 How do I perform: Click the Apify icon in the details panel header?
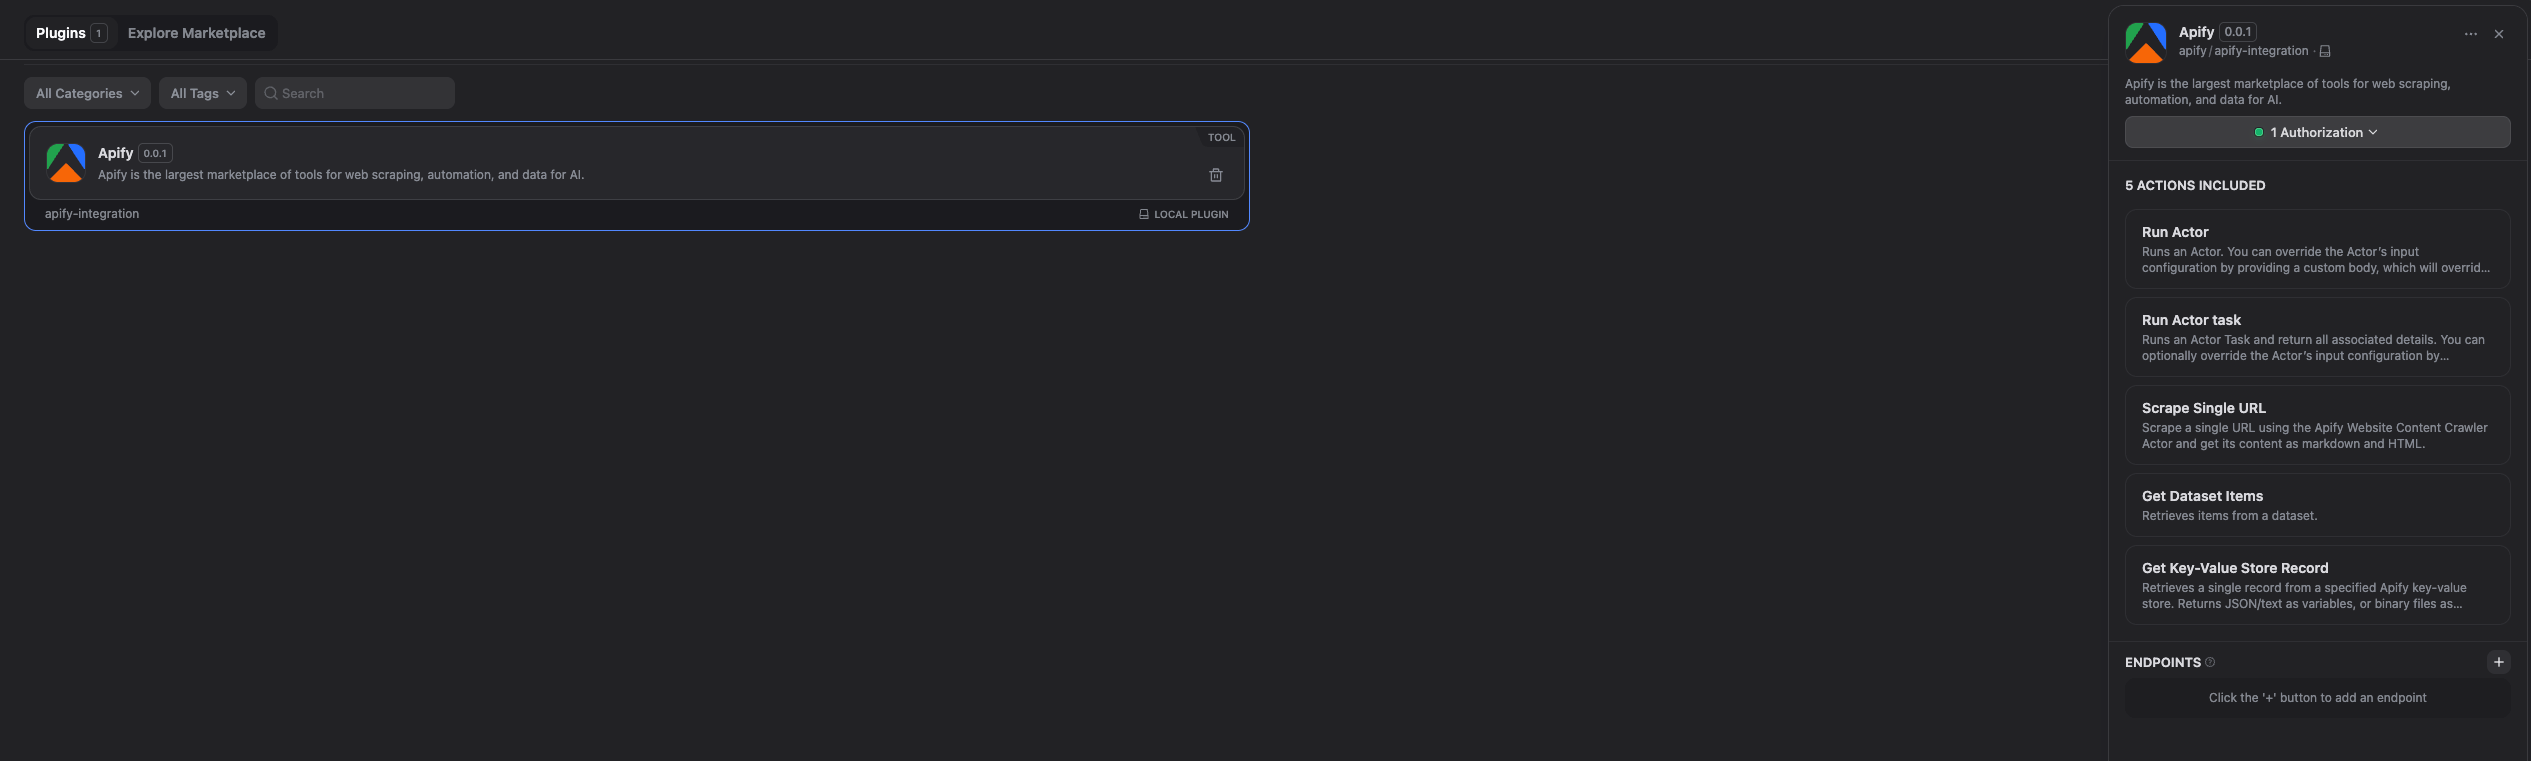[x=2146, y=41]
